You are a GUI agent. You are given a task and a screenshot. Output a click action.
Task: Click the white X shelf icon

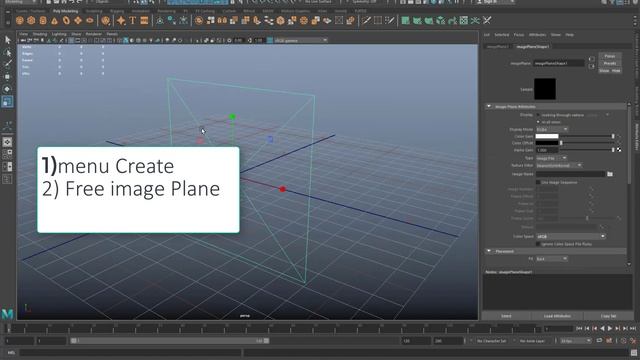[487, 20]
